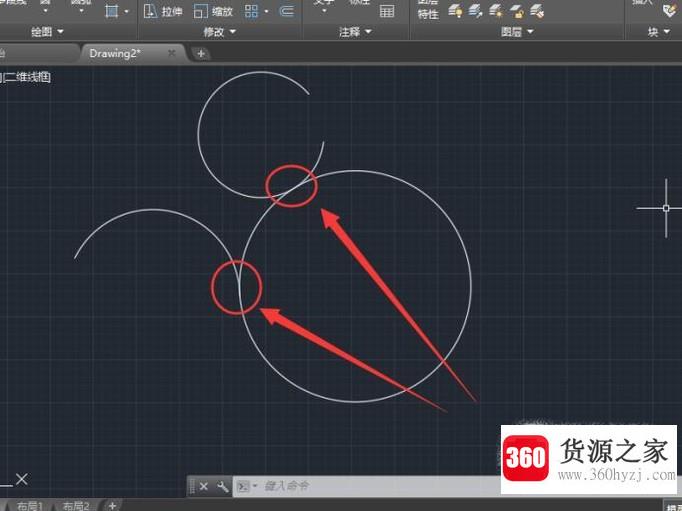The image size is (682, 511).
Task: Click the Array tool icon
Action: [x=251, y=11]
